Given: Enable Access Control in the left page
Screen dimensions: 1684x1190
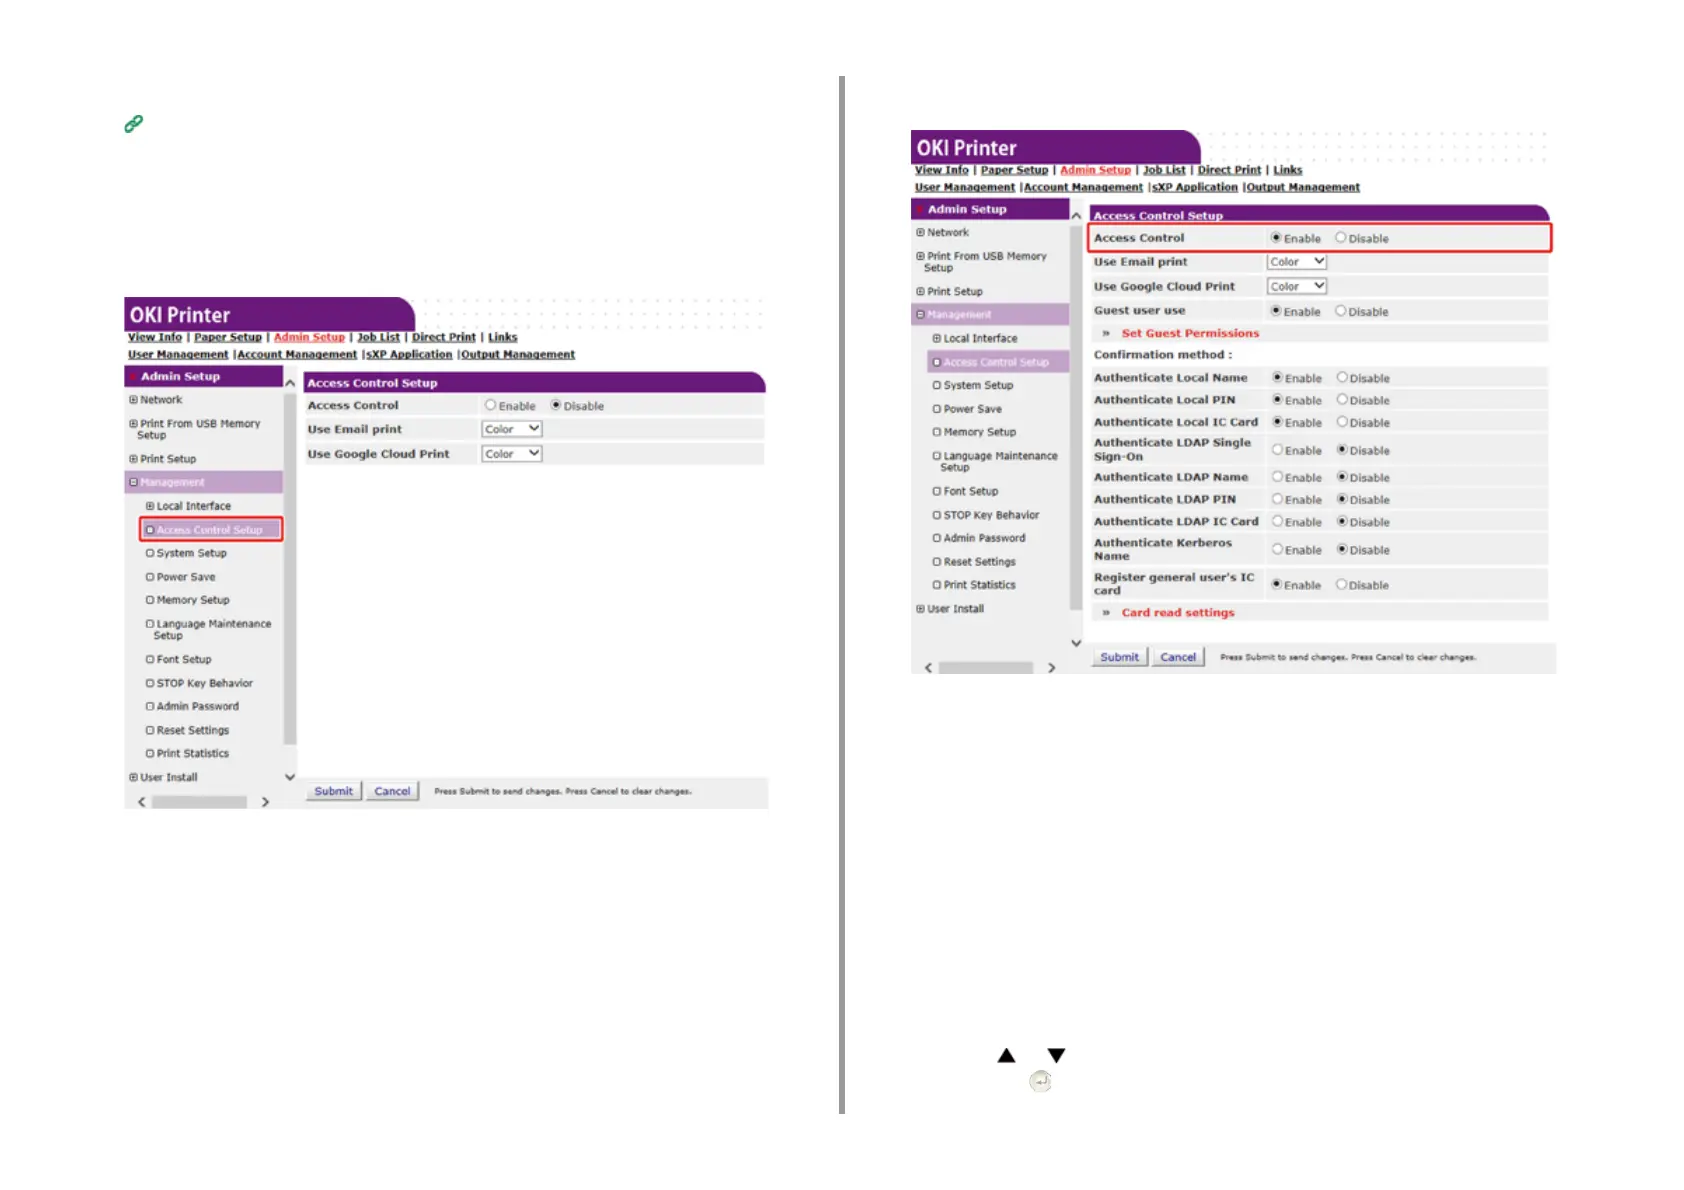Looking at the screenshot, I should point(490,405).
